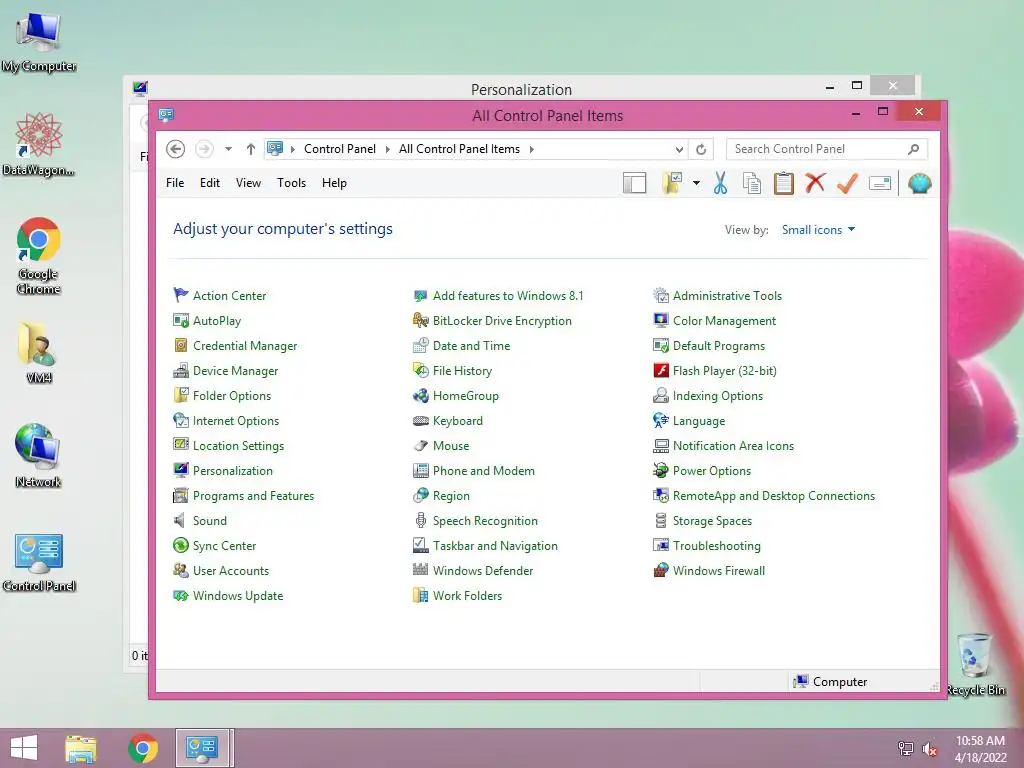1024x768 pixels.
Task: Open the View by Small icons dropdown
Action: tap(818, 230)
